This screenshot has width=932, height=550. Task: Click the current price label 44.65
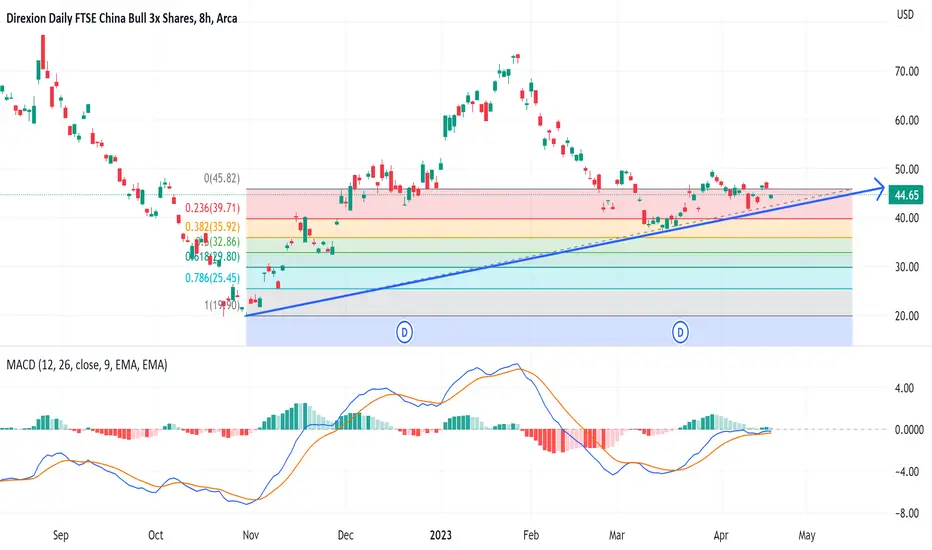906,195
